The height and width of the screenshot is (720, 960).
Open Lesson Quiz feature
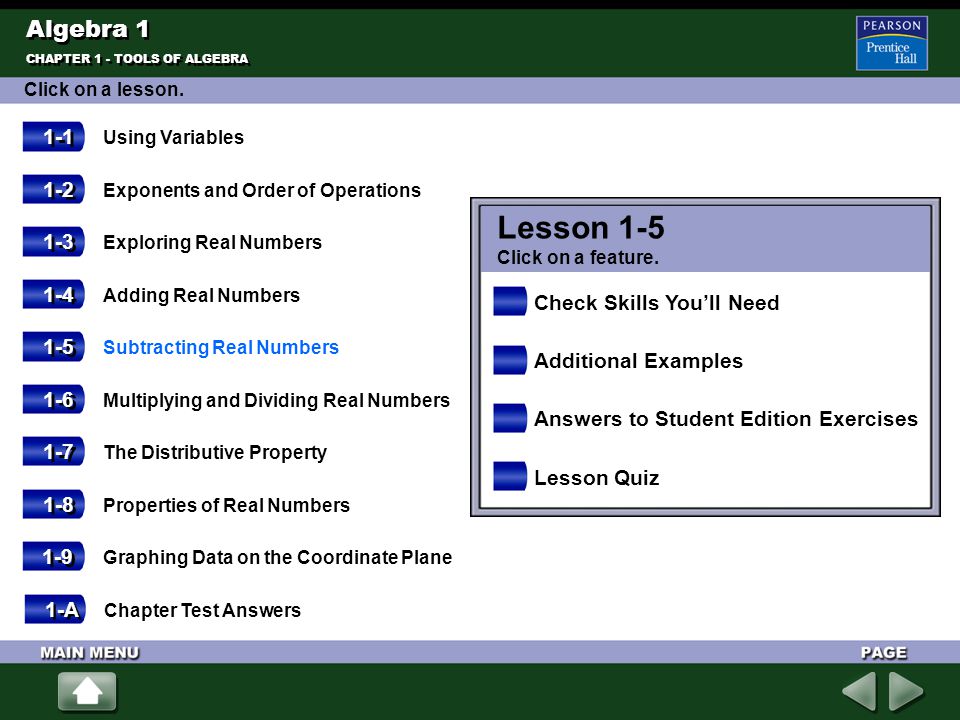click(597, 478)
